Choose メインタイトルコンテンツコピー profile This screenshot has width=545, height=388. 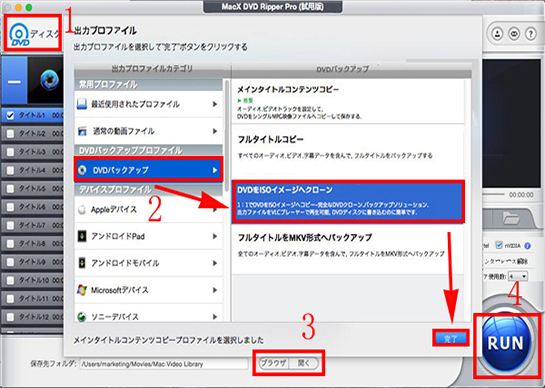coord(348,102)
